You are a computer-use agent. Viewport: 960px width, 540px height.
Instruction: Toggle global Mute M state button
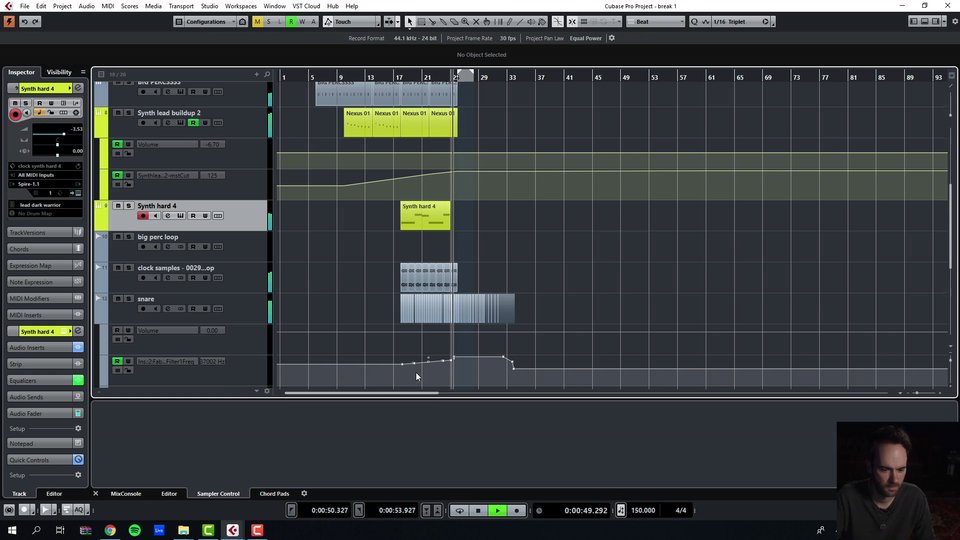(257, 21)
